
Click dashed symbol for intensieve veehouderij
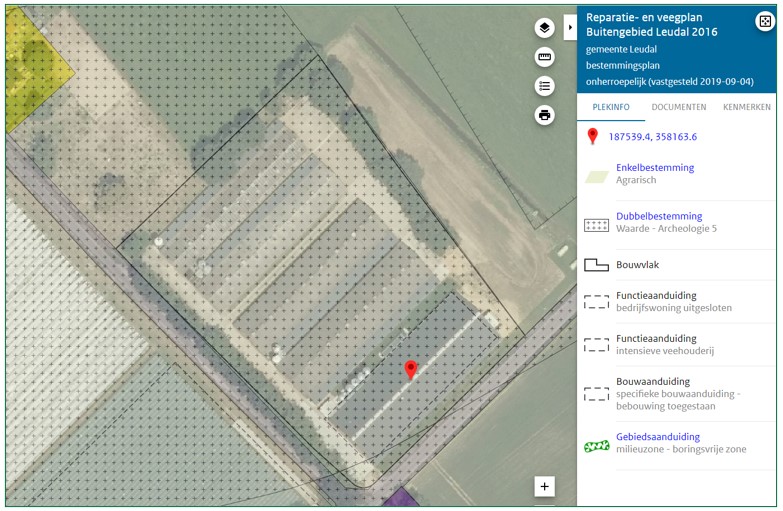click(x=596, y=345)
